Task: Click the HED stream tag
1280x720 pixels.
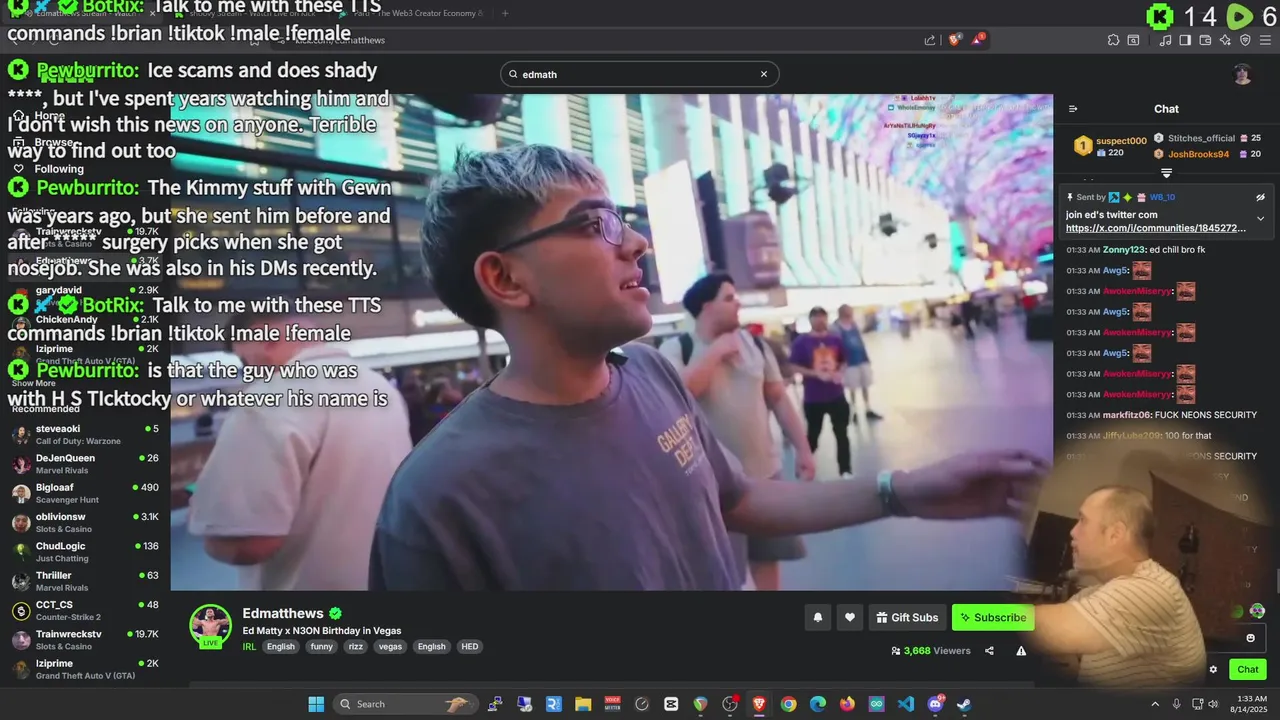Action: 469,647
